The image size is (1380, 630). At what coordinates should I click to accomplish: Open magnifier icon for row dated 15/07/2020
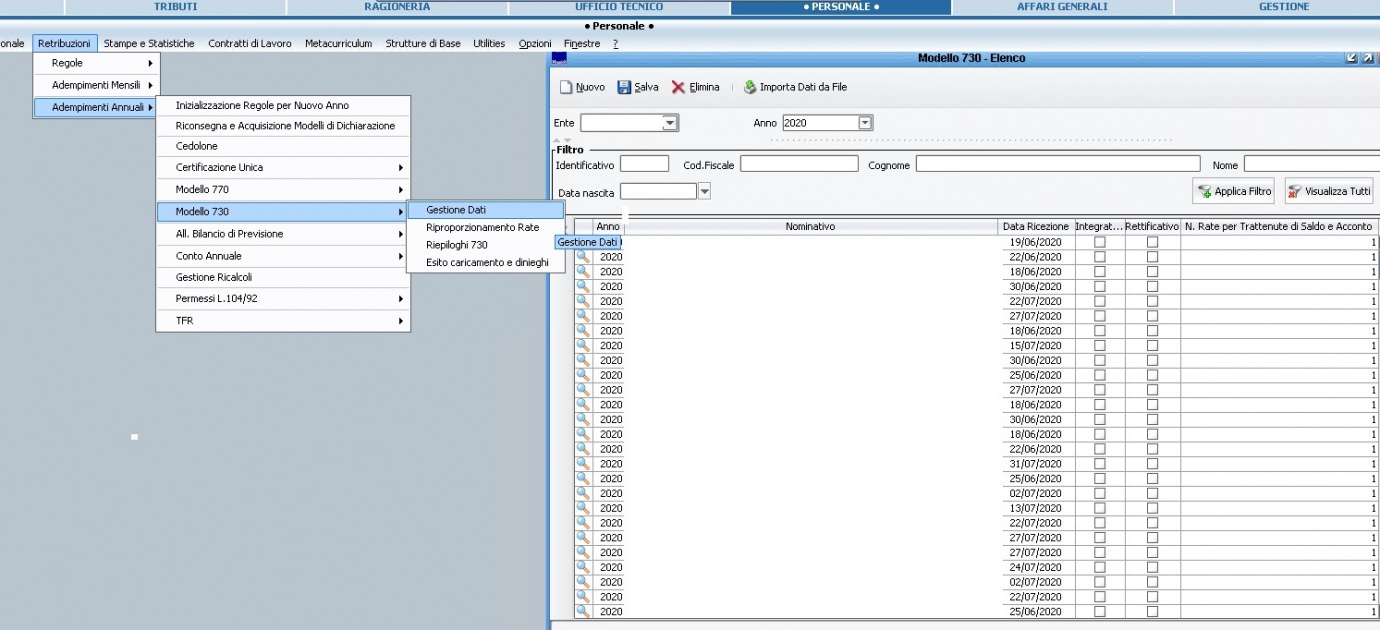point(583,346)
